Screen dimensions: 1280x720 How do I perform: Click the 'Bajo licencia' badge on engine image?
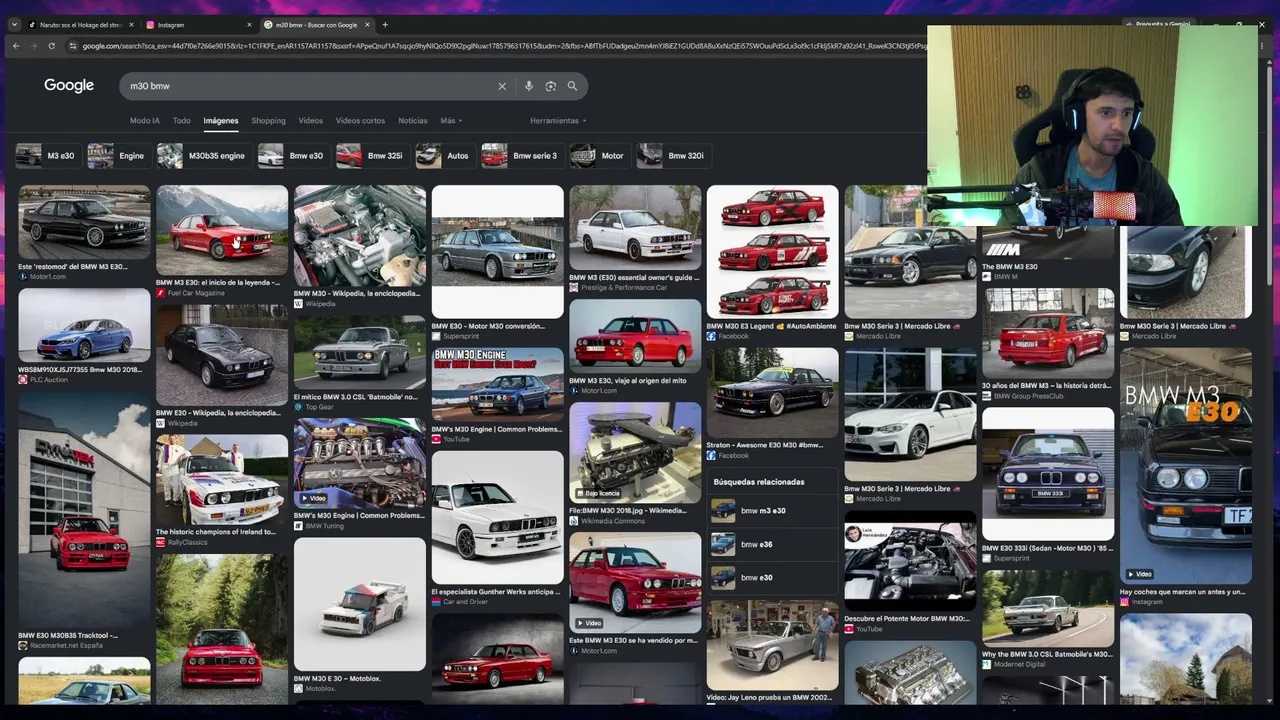pyautogui.click(x=597, y=493)
